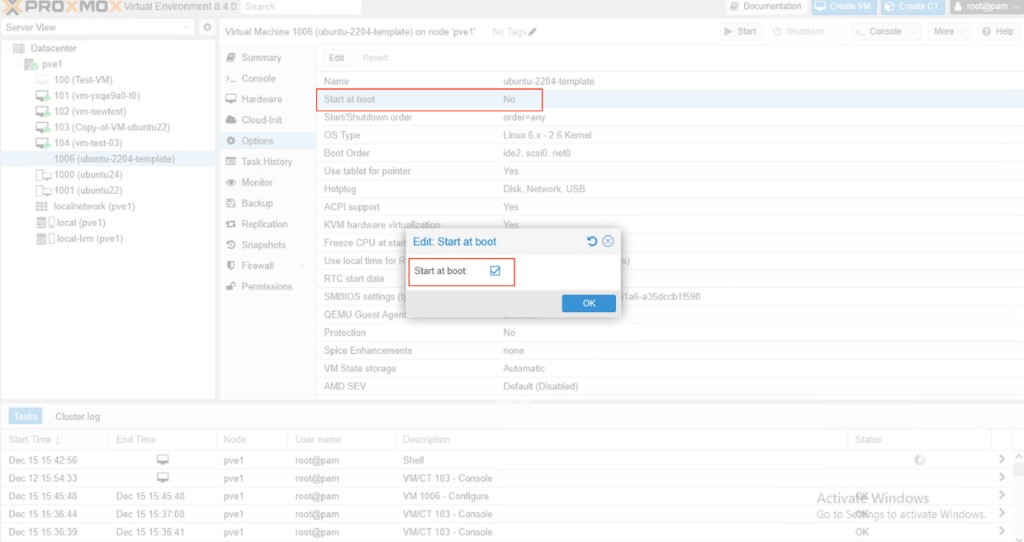Select the Start at boot option row
The image size is (1024, 542).
670,99
